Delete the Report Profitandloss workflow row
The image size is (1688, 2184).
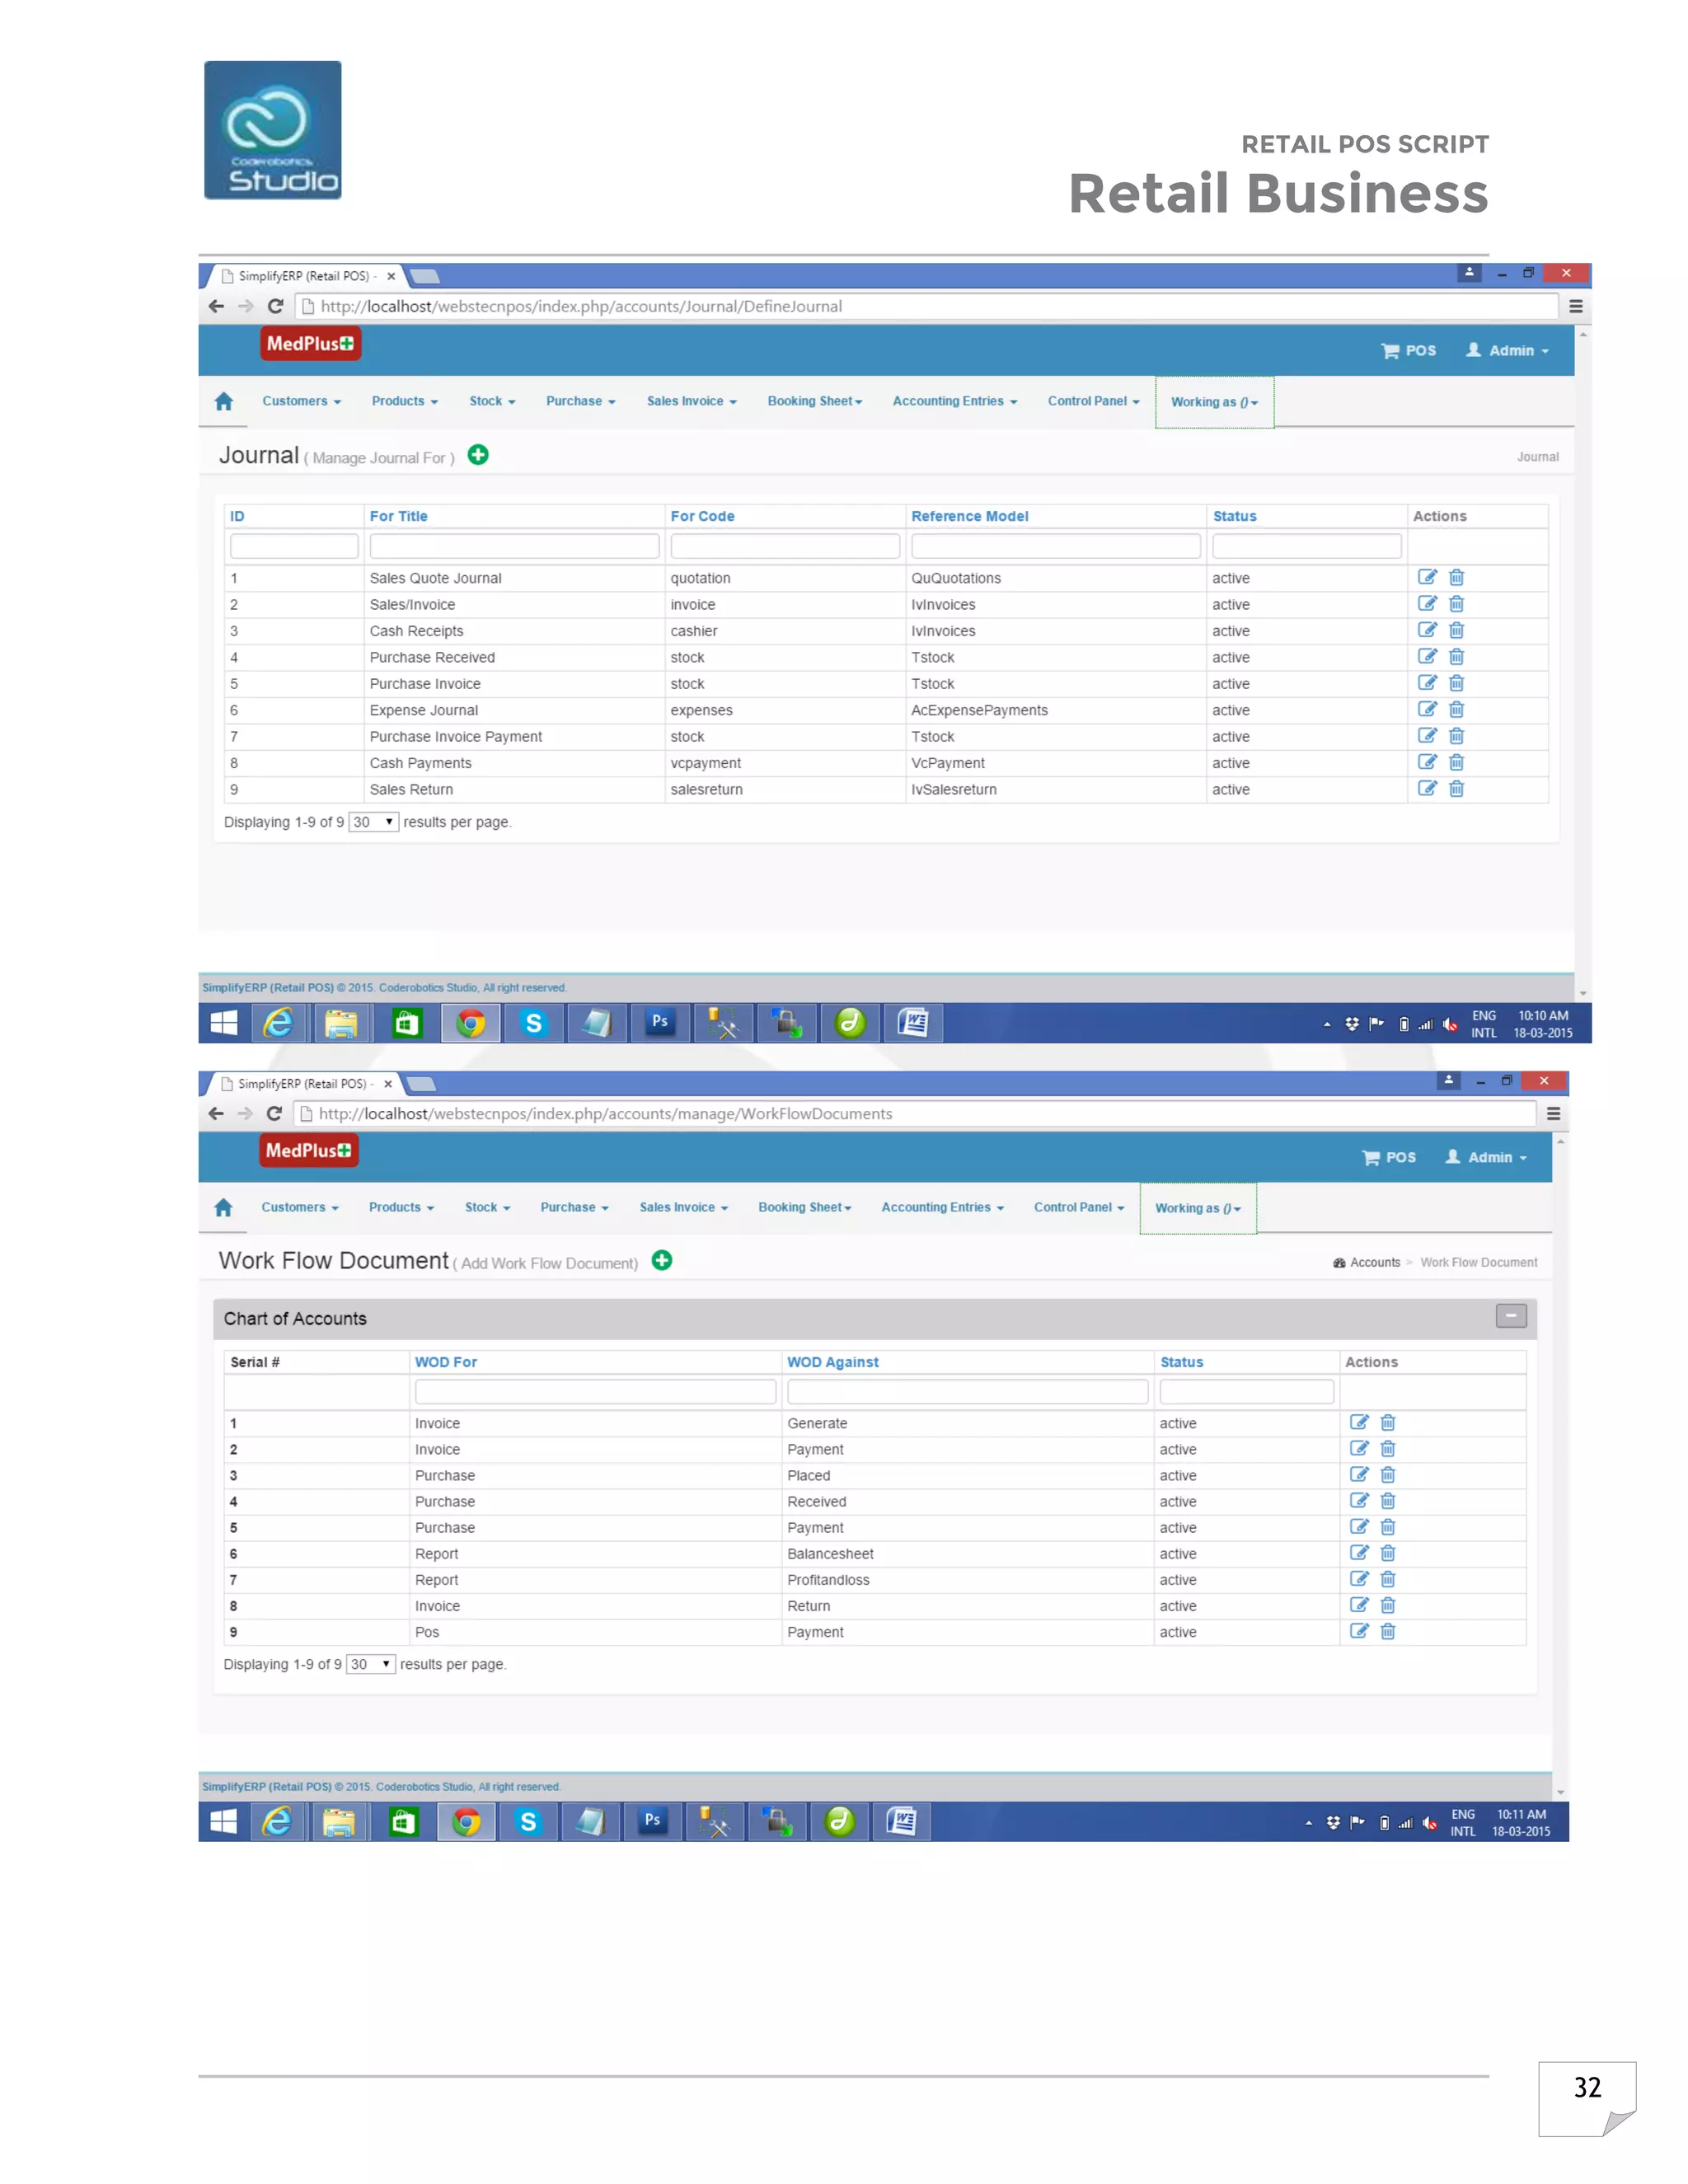click(x=1388, y=1579)
